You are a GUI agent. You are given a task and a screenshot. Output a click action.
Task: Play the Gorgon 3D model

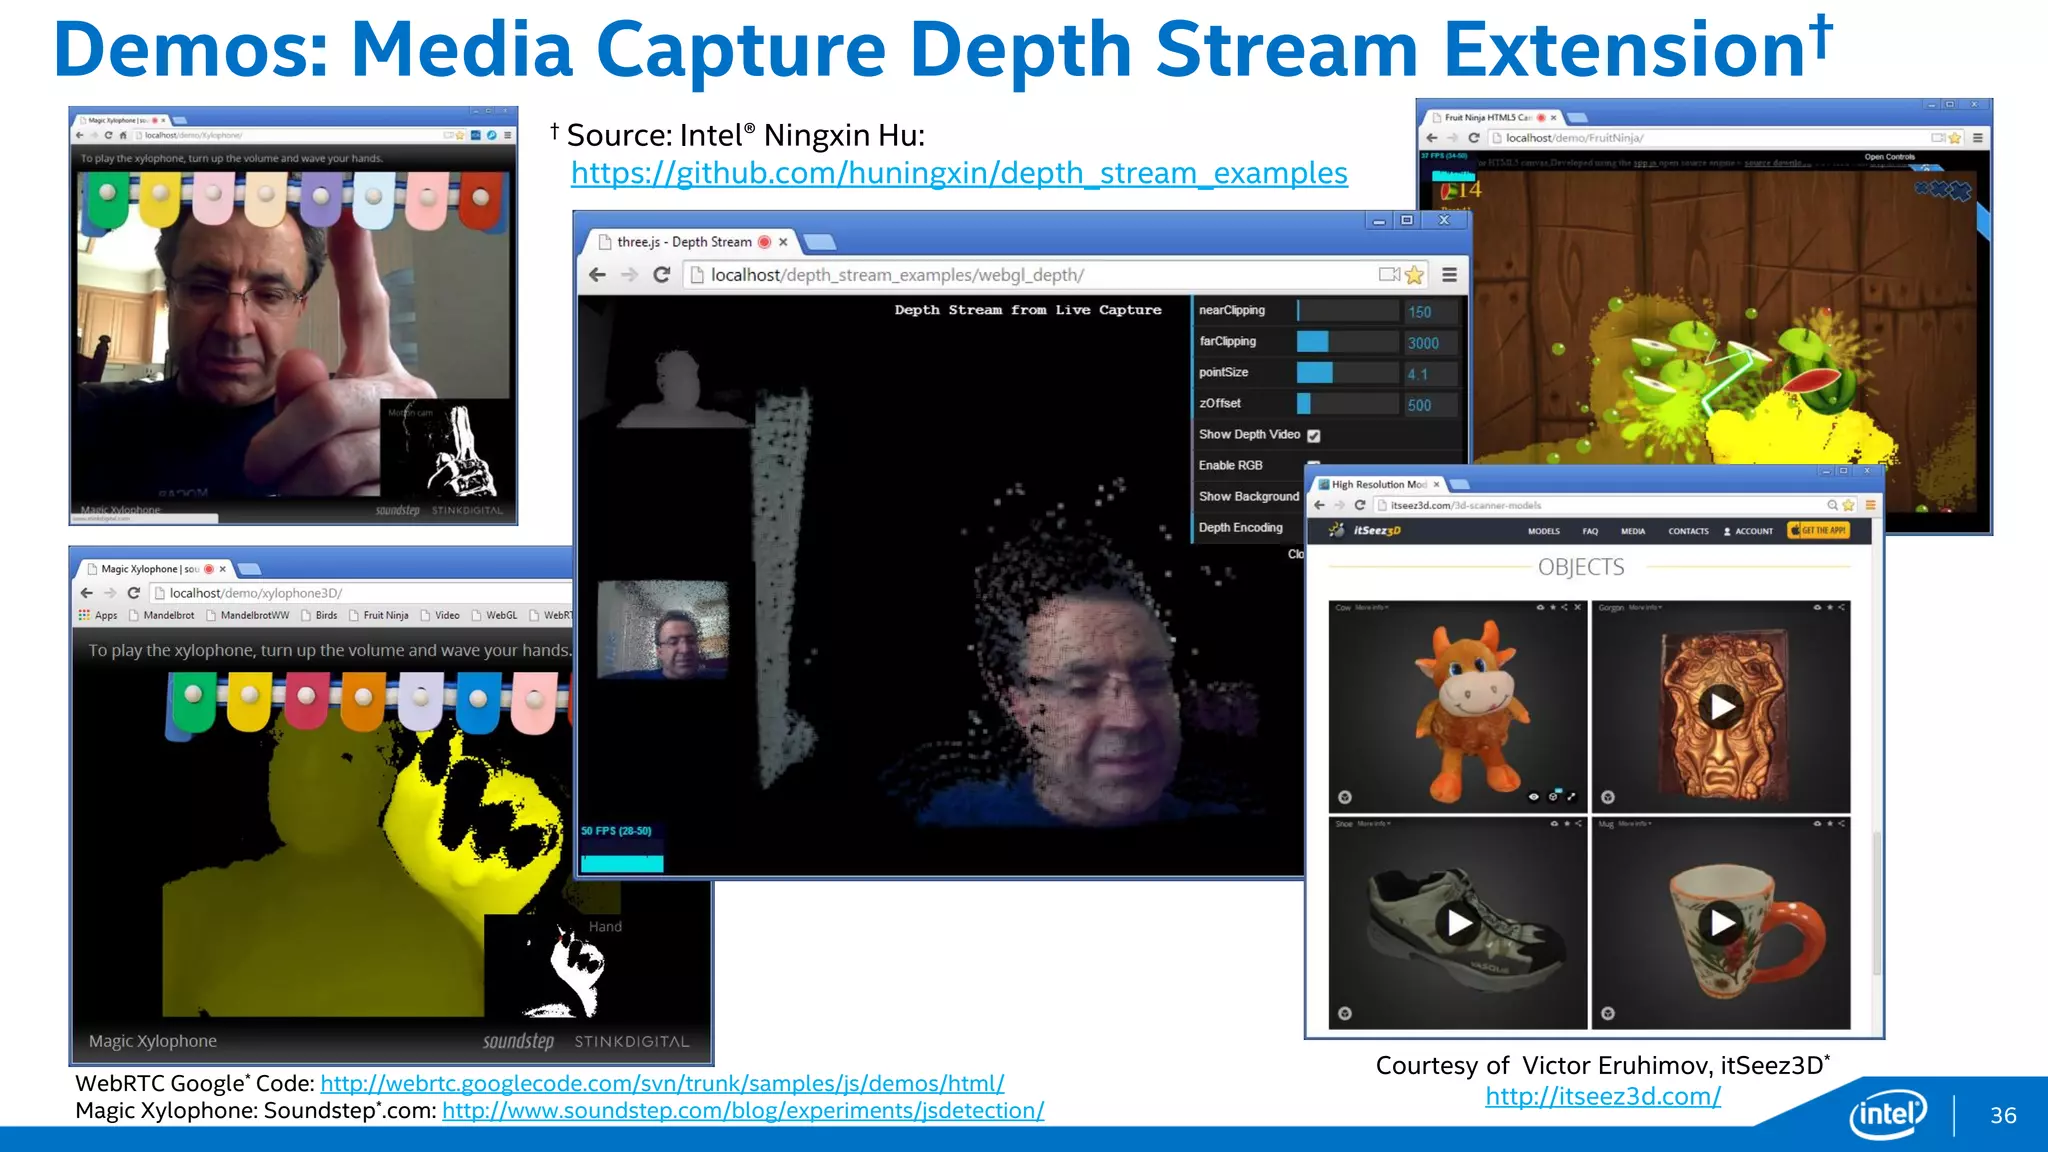1721,707
